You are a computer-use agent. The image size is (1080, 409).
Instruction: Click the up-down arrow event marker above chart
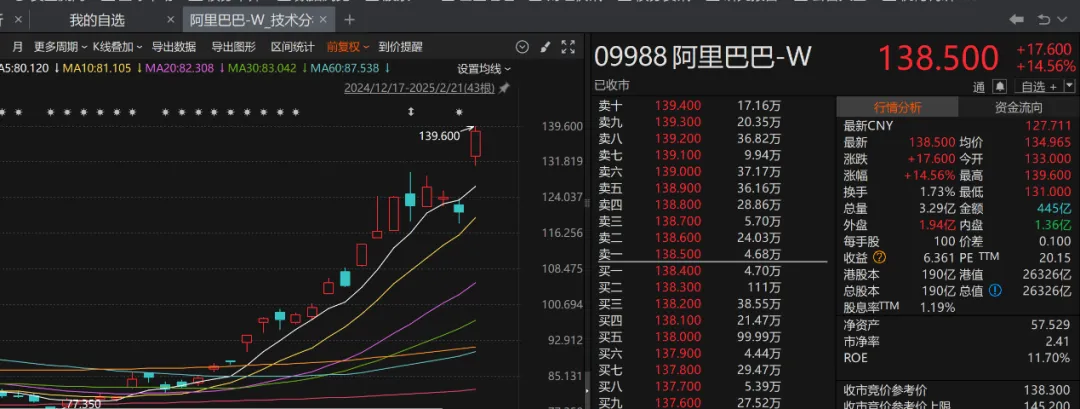411,112
